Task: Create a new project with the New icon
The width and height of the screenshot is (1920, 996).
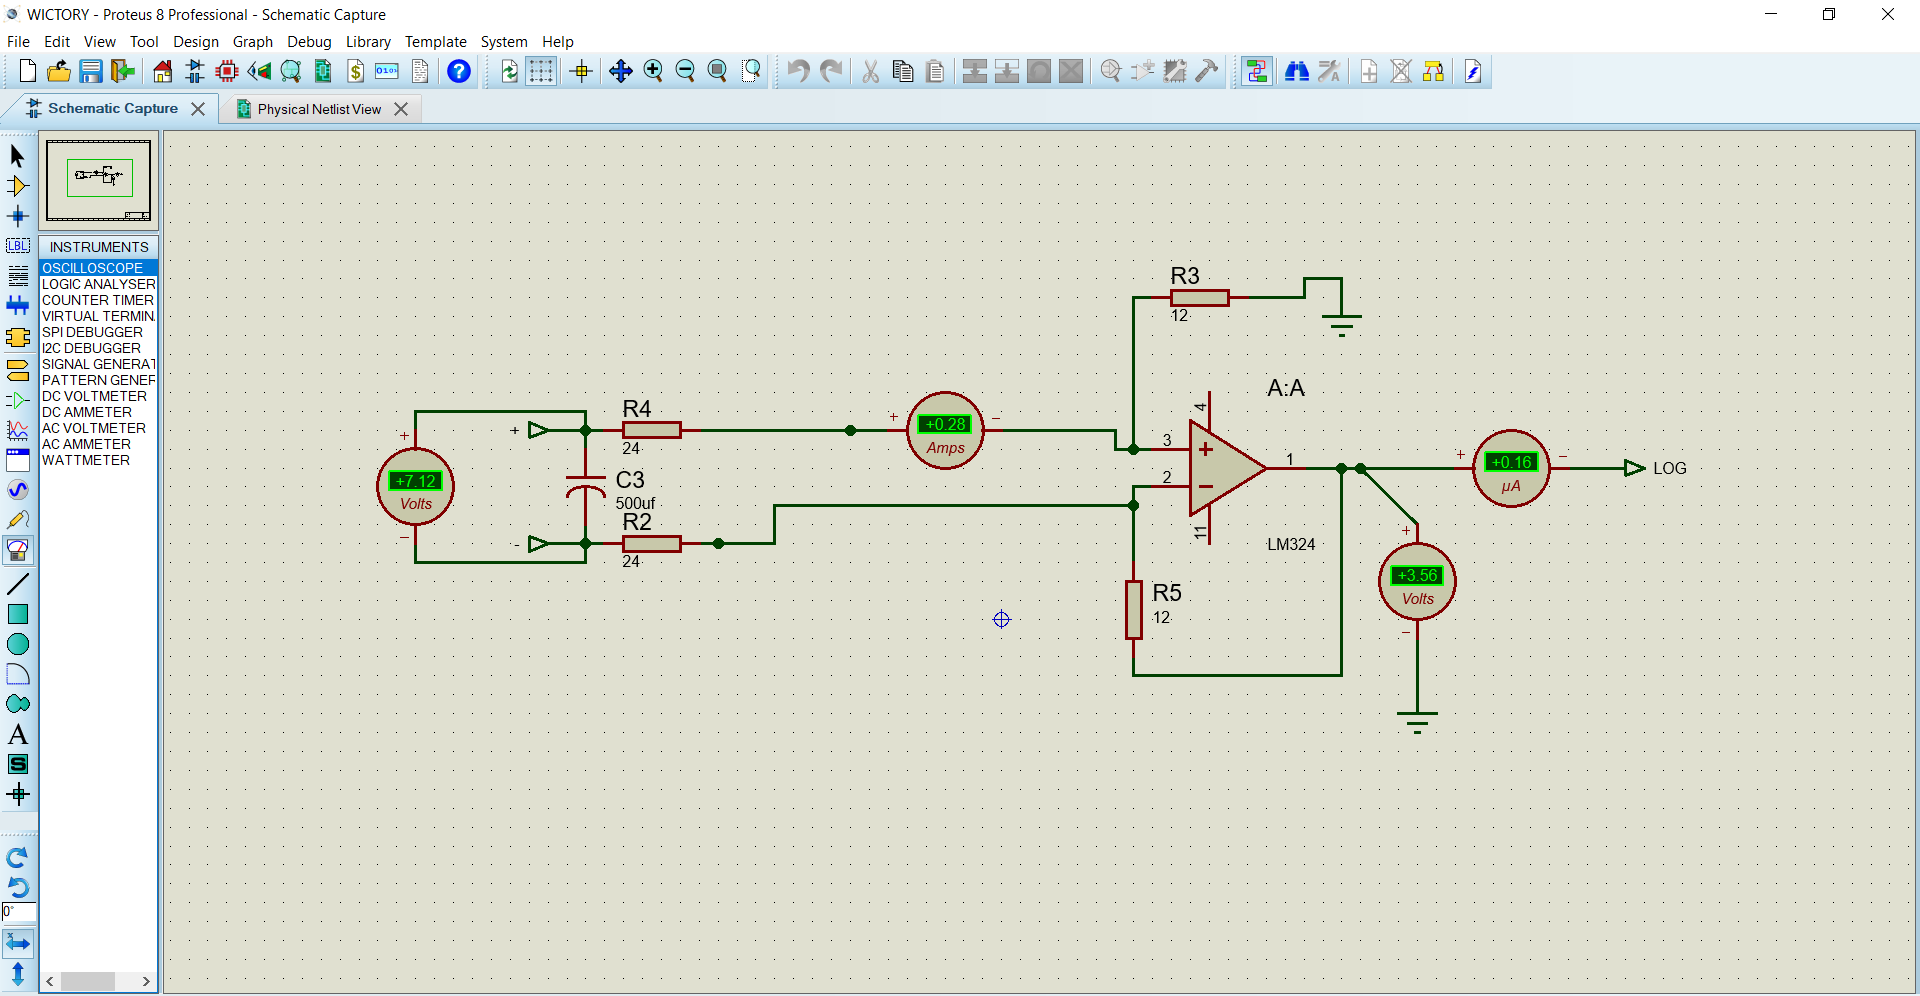Action: point(27,71)
